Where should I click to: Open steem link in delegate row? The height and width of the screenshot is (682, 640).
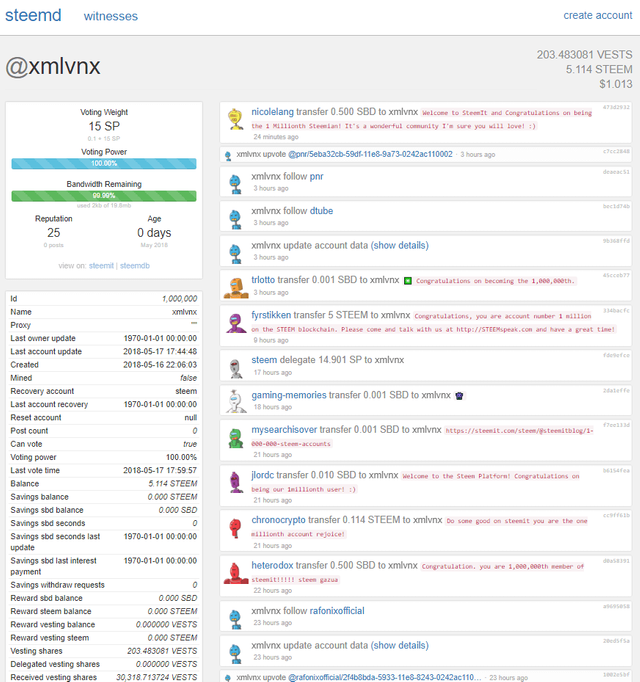point(264,360)
